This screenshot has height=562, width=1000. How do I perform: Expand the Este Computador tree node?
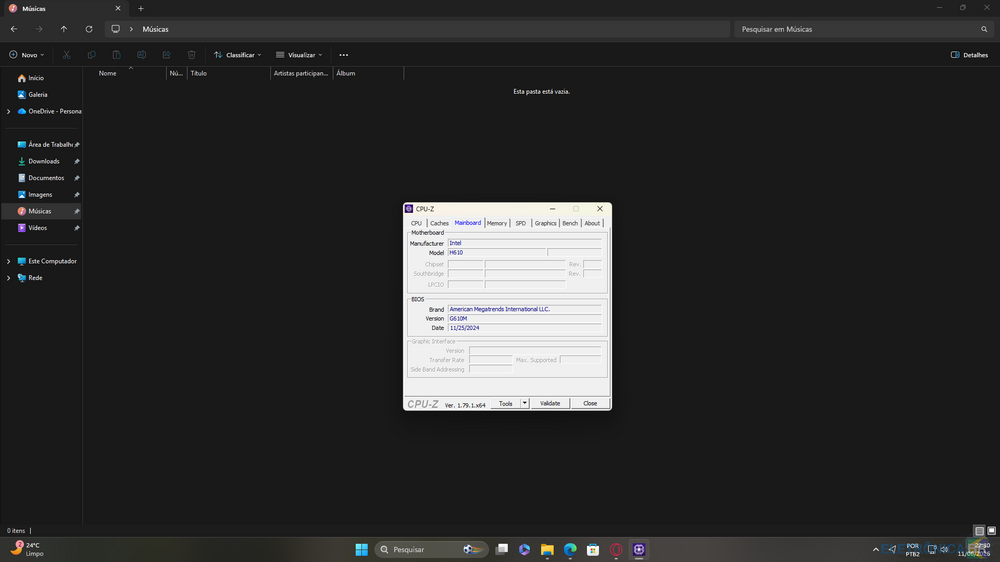point(8,261)
